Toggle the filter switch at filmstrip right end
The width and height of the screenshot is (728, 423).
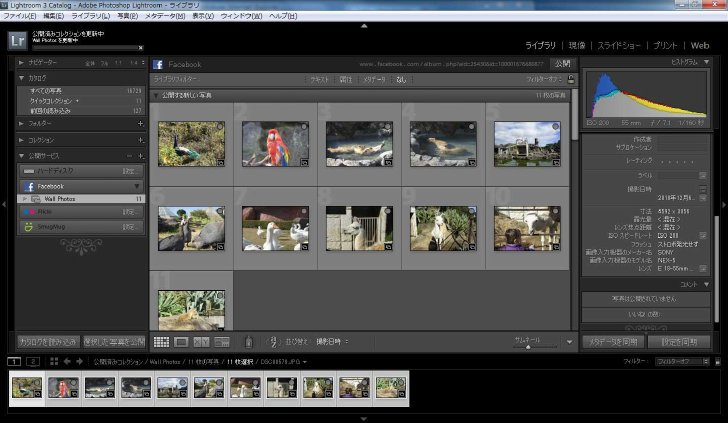(x=717, y=361)
